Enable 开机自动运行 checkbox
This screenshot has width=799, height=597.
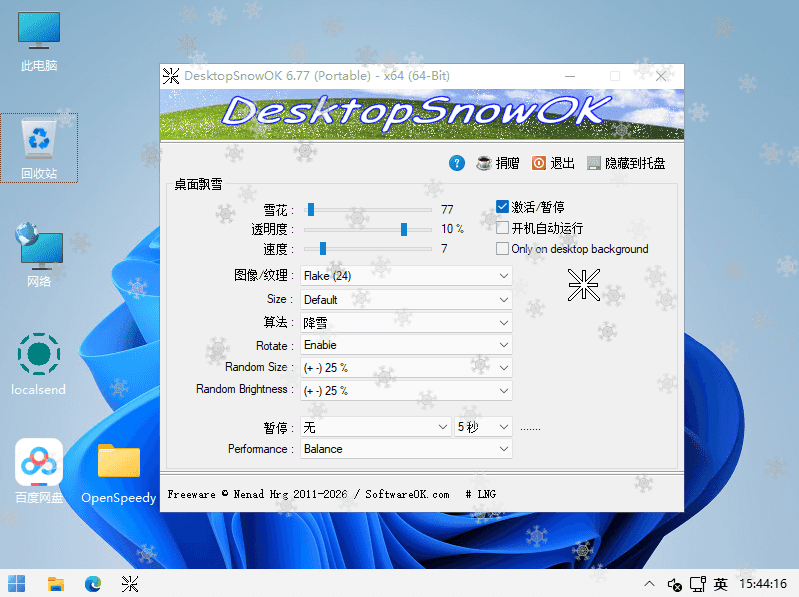(x=502, y=227)
